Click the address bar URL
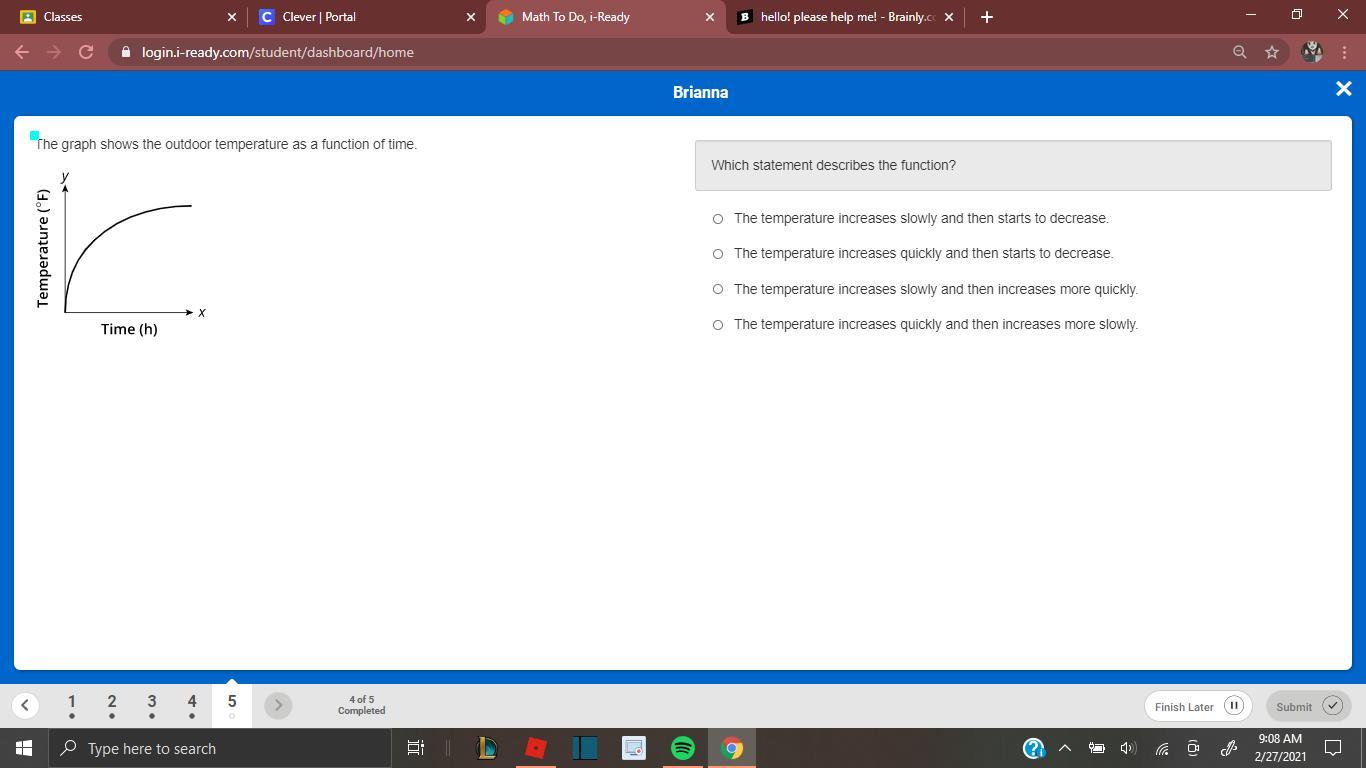 pyautogui.click(x=278, y=52)
